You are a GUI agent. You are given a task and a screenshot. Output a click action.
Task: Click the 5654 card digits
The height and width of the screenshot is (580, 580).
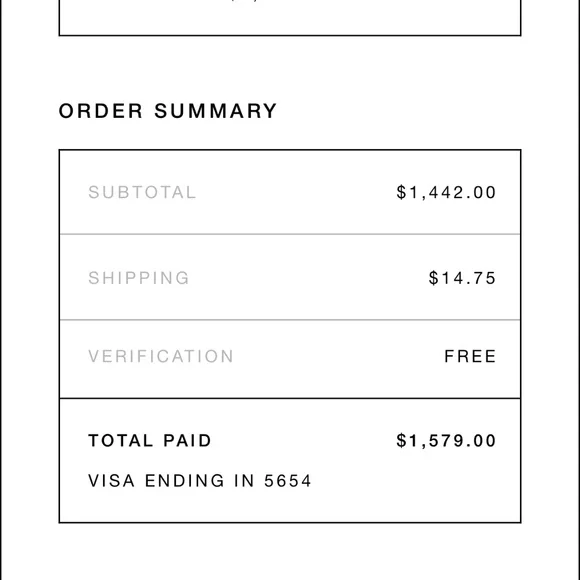(288, 480)
